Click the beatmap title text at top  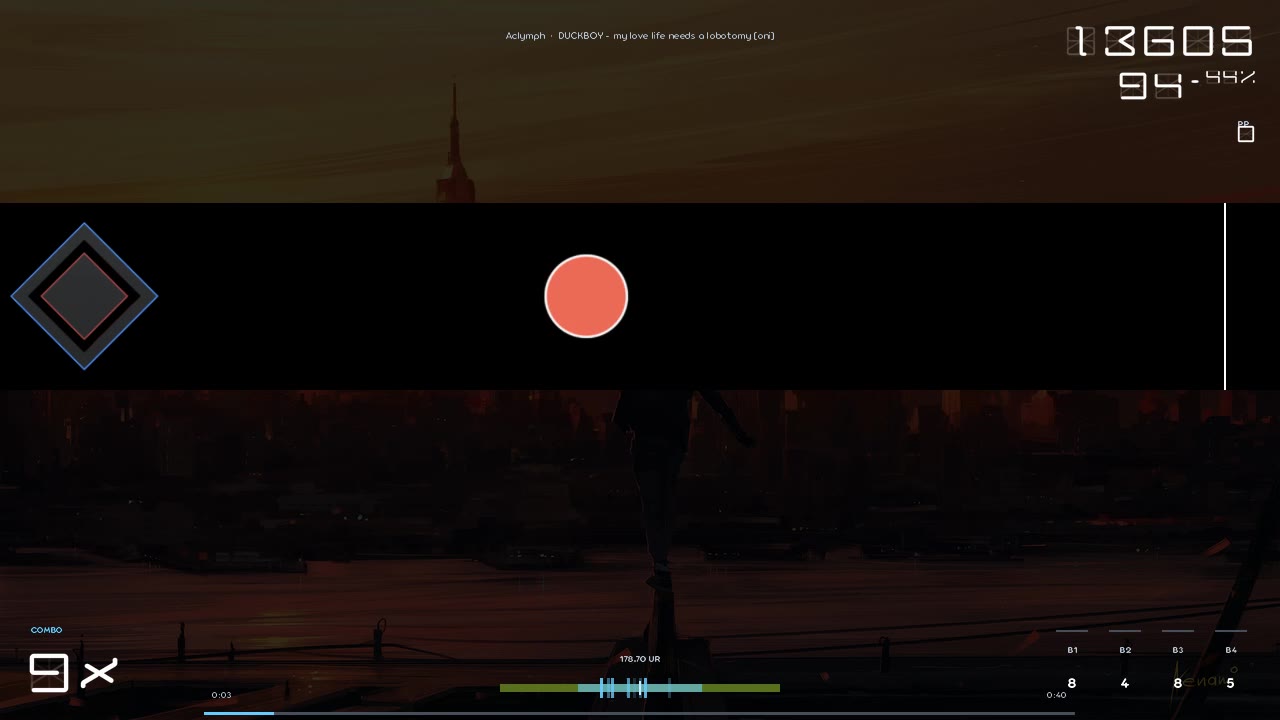(x=640, y=36)
